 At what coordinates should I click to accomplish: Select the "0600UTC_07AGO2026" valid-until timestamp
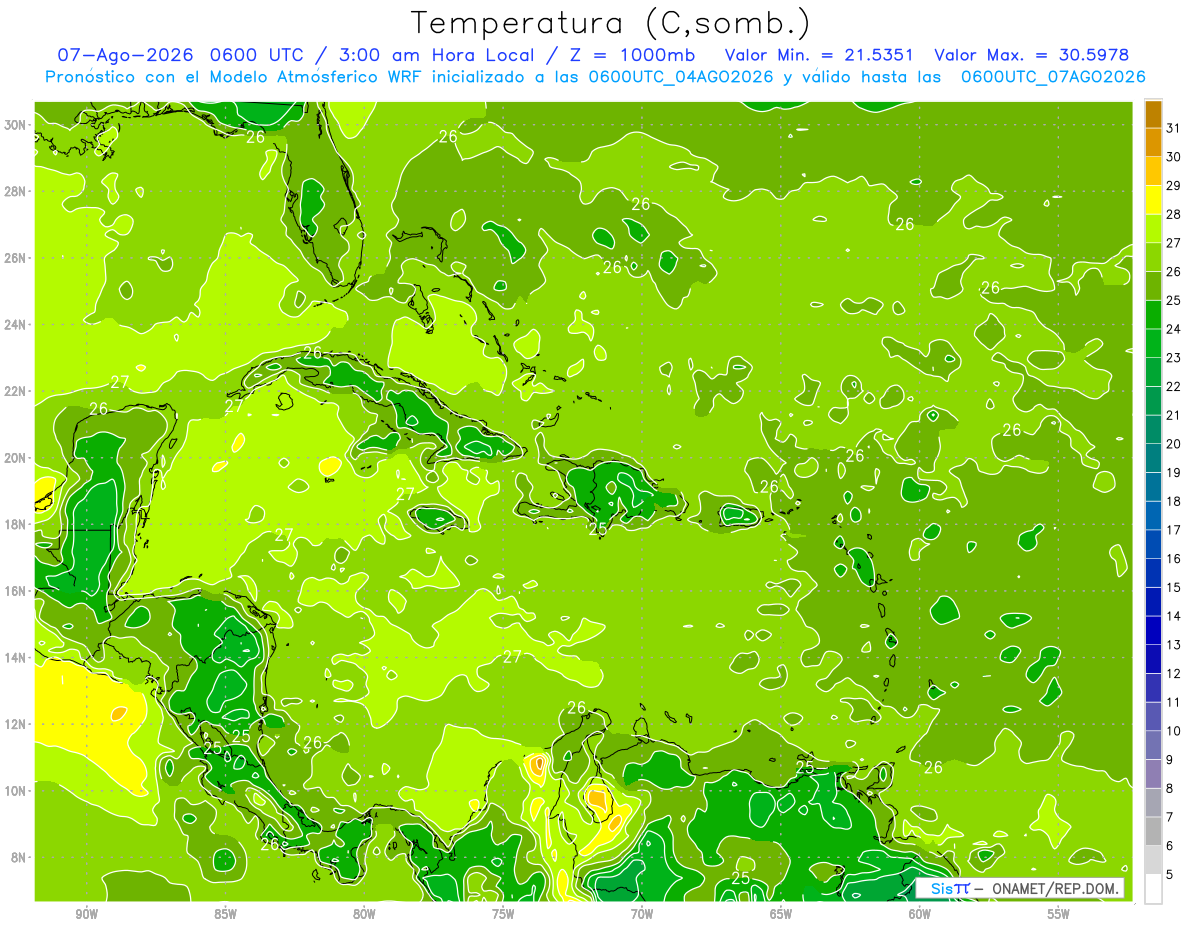coord(1053,76)
